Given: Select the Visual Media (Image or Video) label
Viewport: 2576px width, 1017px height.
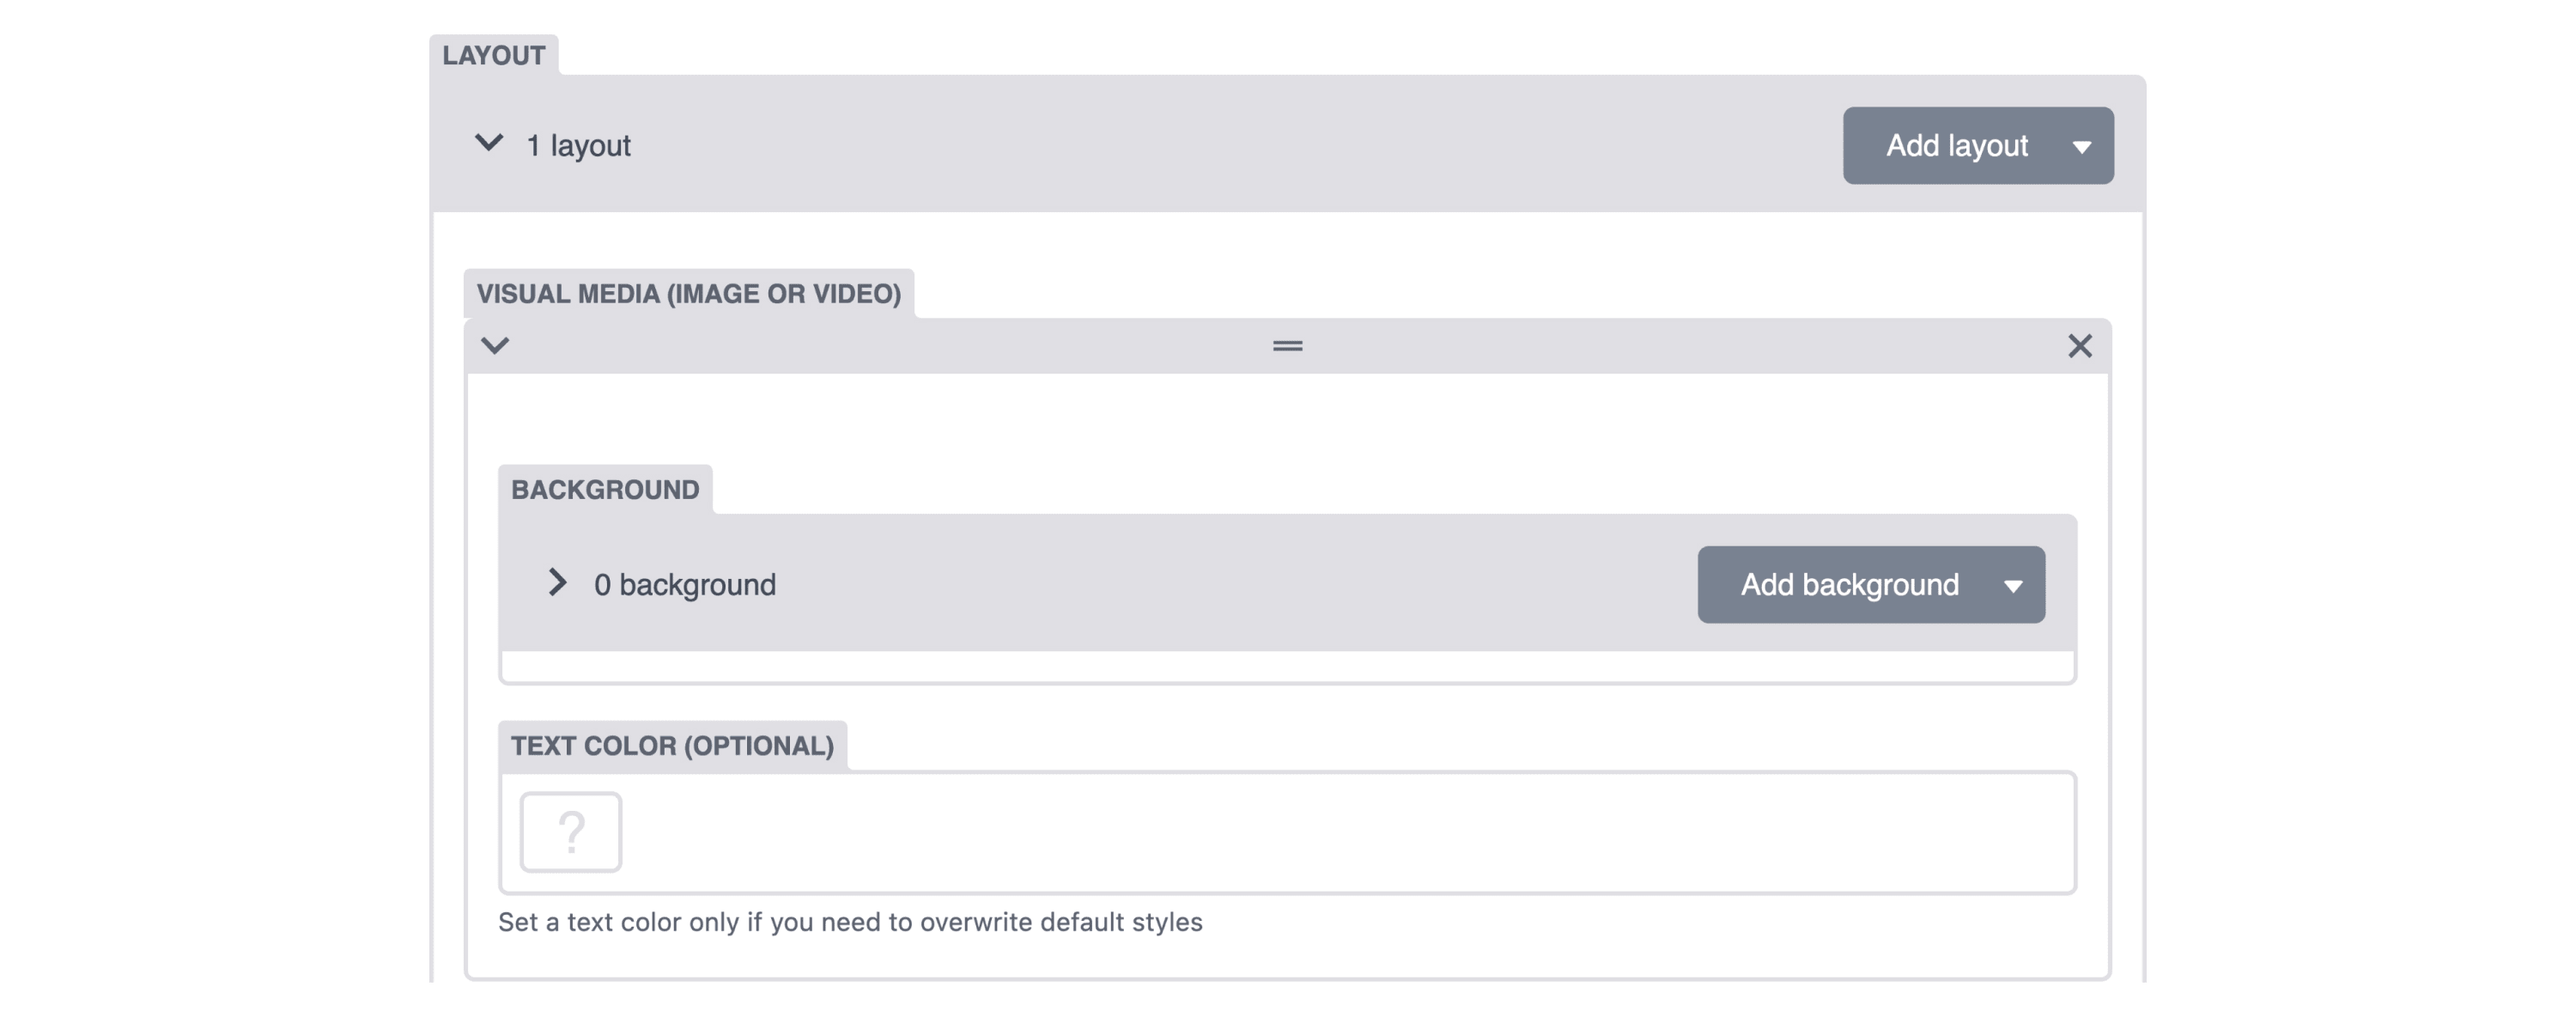Looking at the screenshot, I should (688, 294).
